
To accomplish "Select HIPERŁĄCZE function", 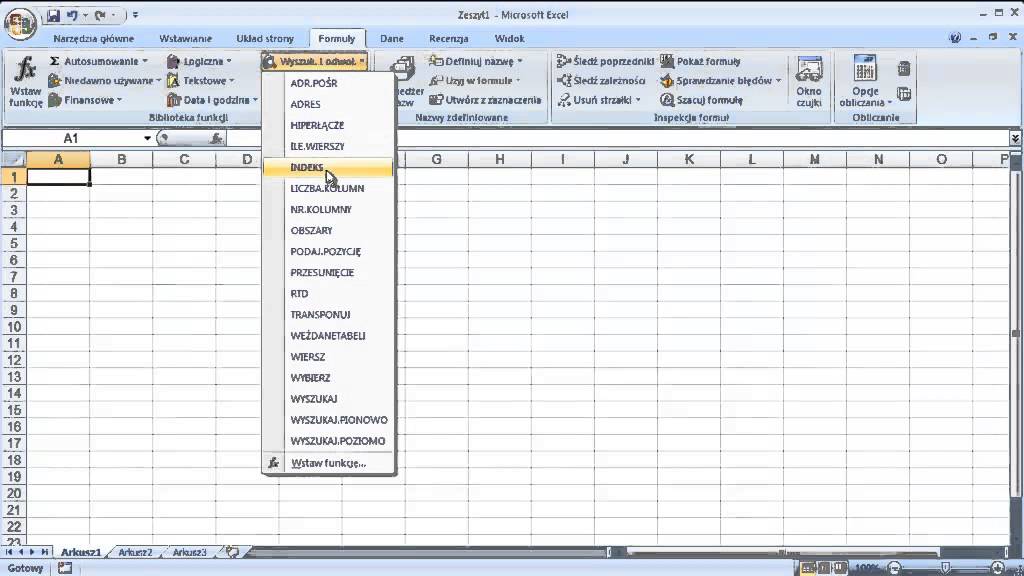I will (328, 125).
